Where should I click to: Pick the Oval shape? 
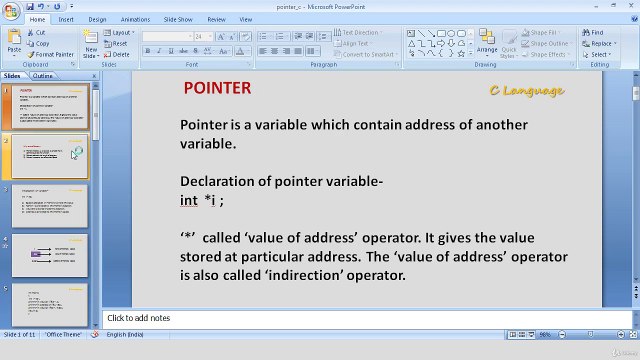[451, 33]
